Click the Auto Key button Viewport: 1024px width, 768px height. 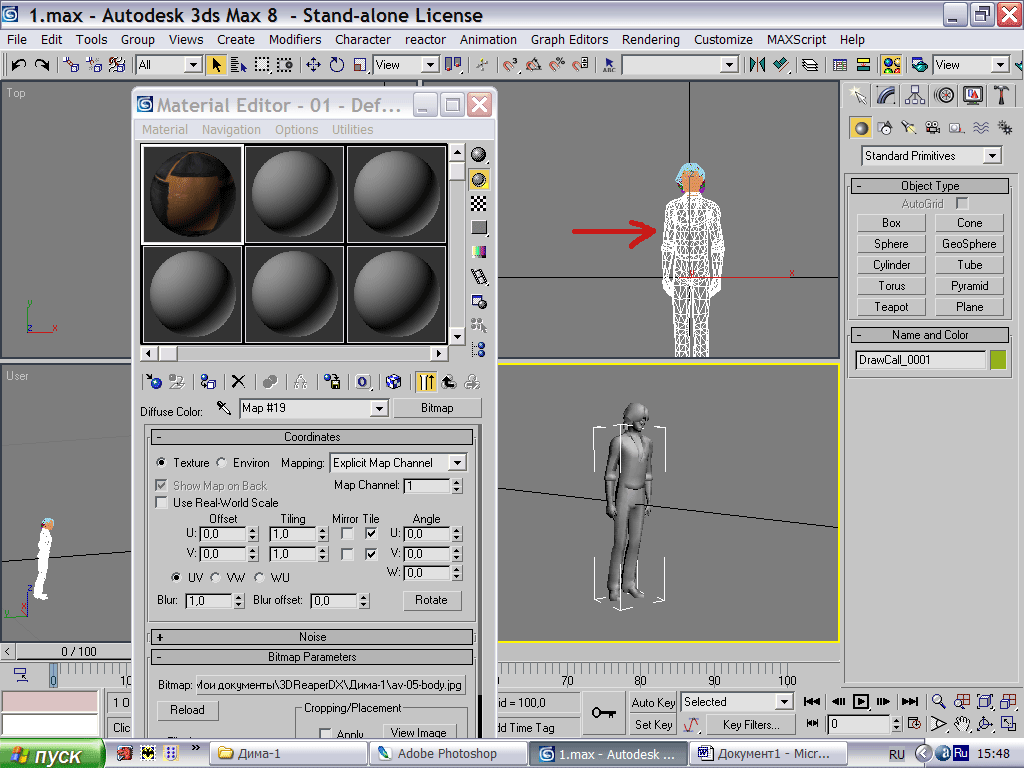[653, 703]
